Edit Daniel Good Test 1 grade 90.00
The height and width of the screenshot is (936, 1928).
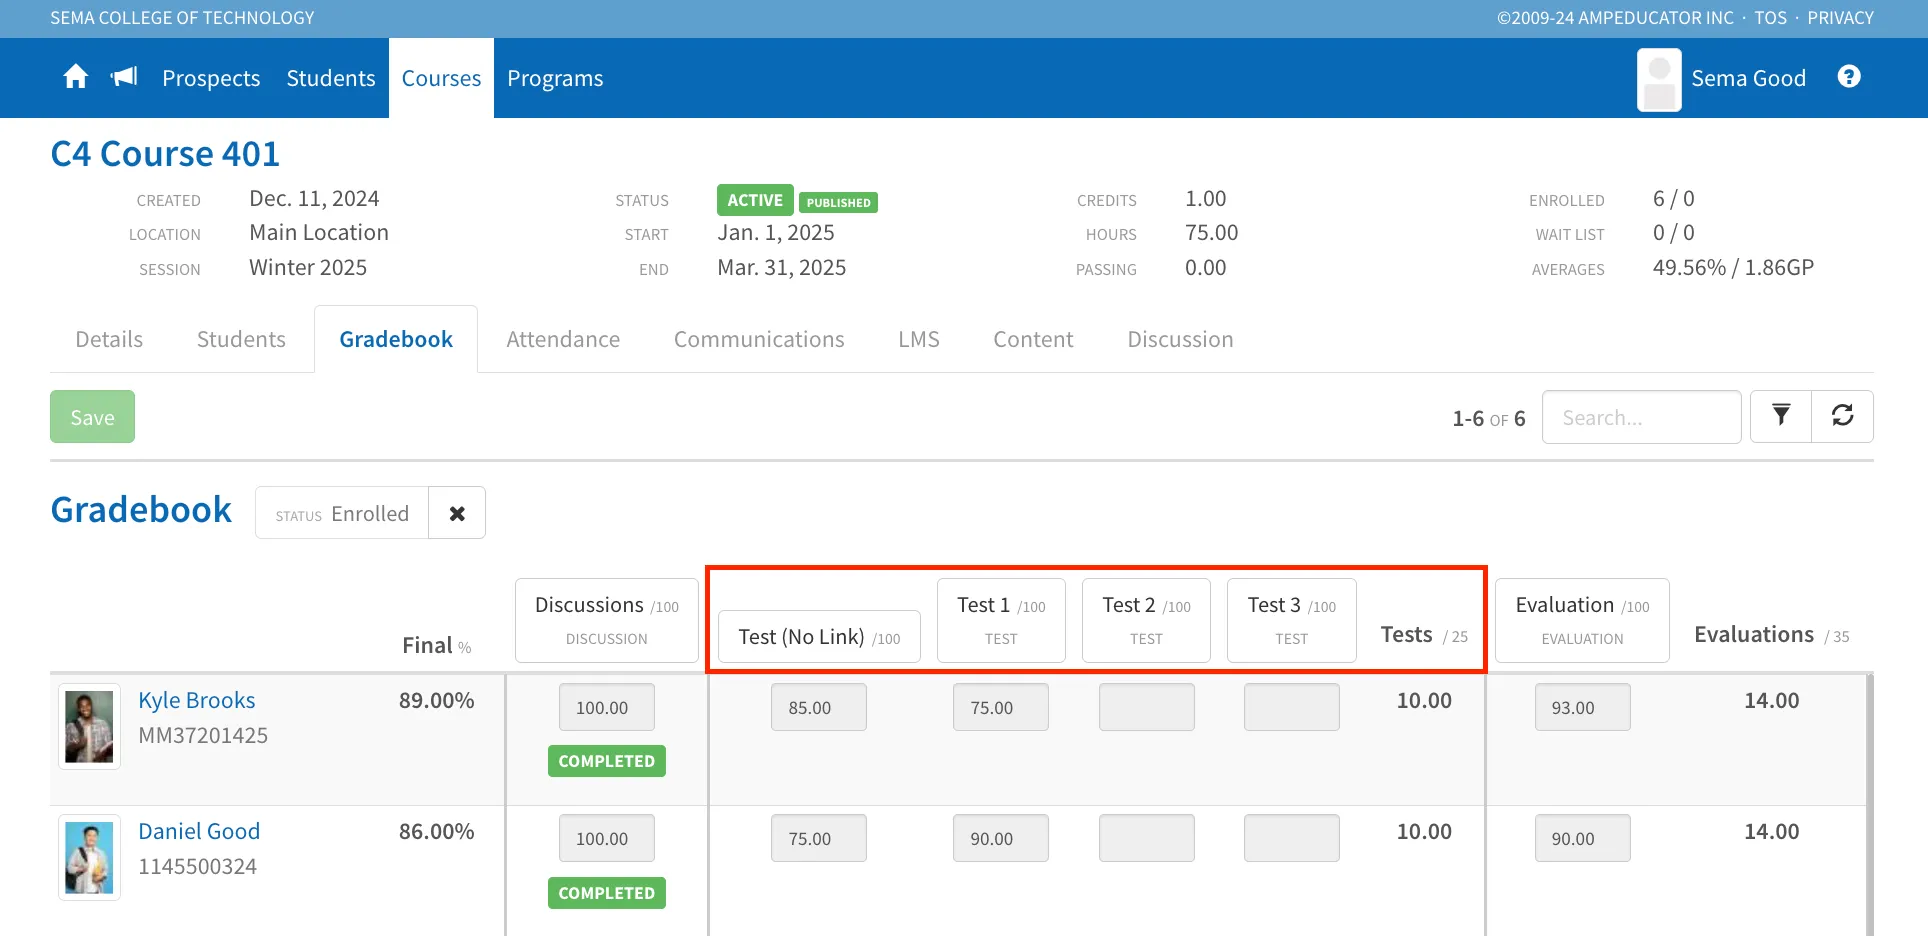click(x=1001, y=838)
